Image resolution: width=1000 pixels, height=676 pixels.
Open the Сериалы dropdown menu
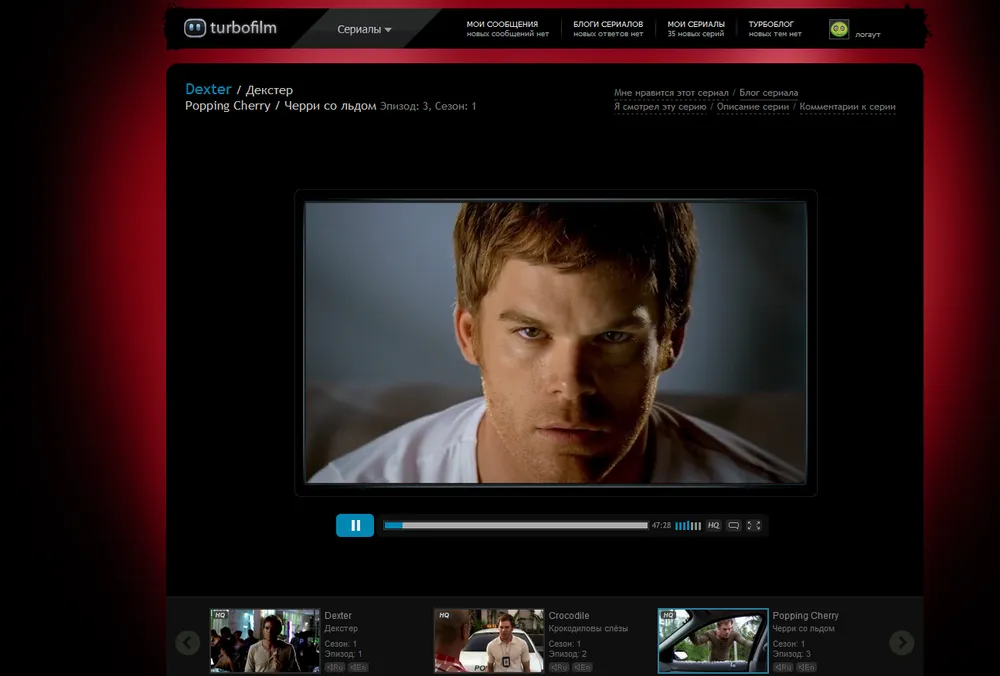pyautogui.click(x=364, y=29)
